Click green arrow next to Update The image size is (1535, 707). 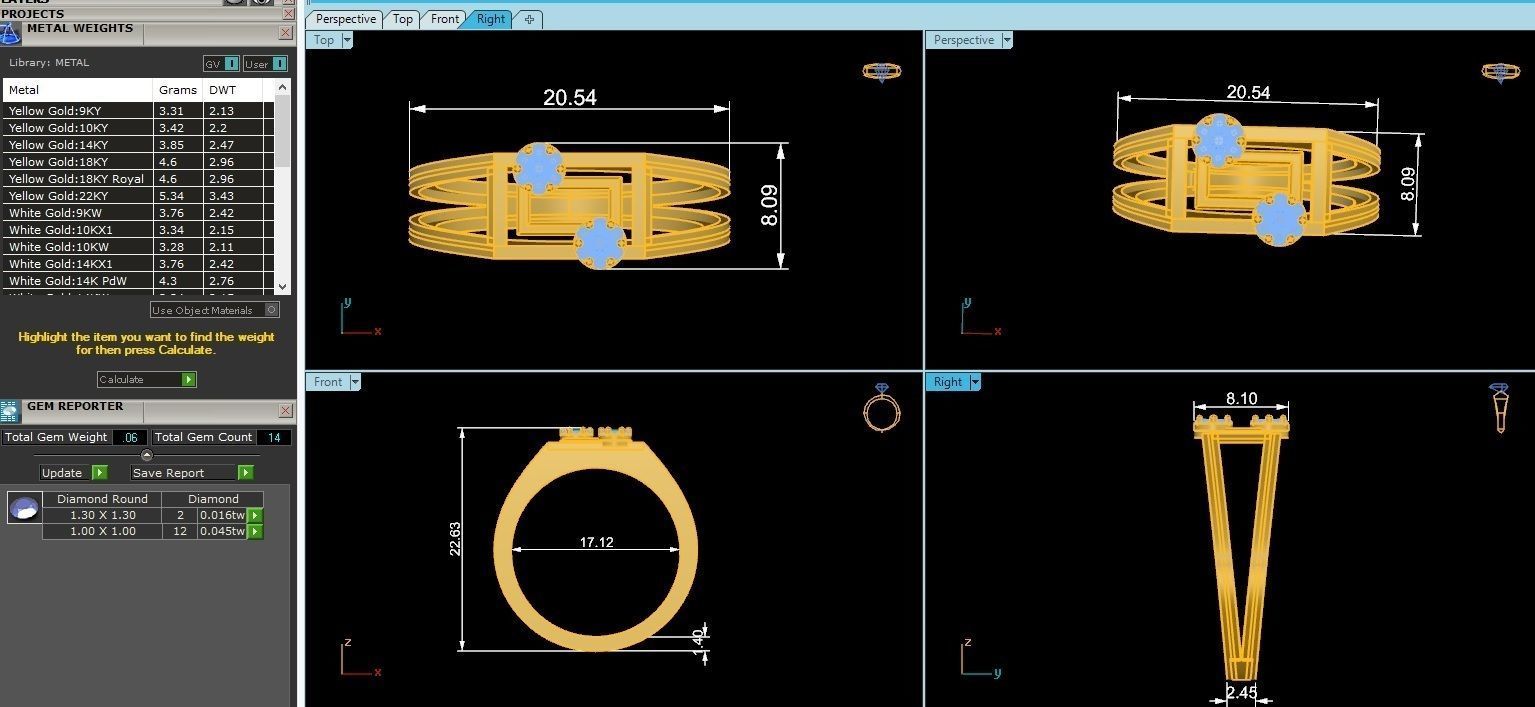coord(99,473)
